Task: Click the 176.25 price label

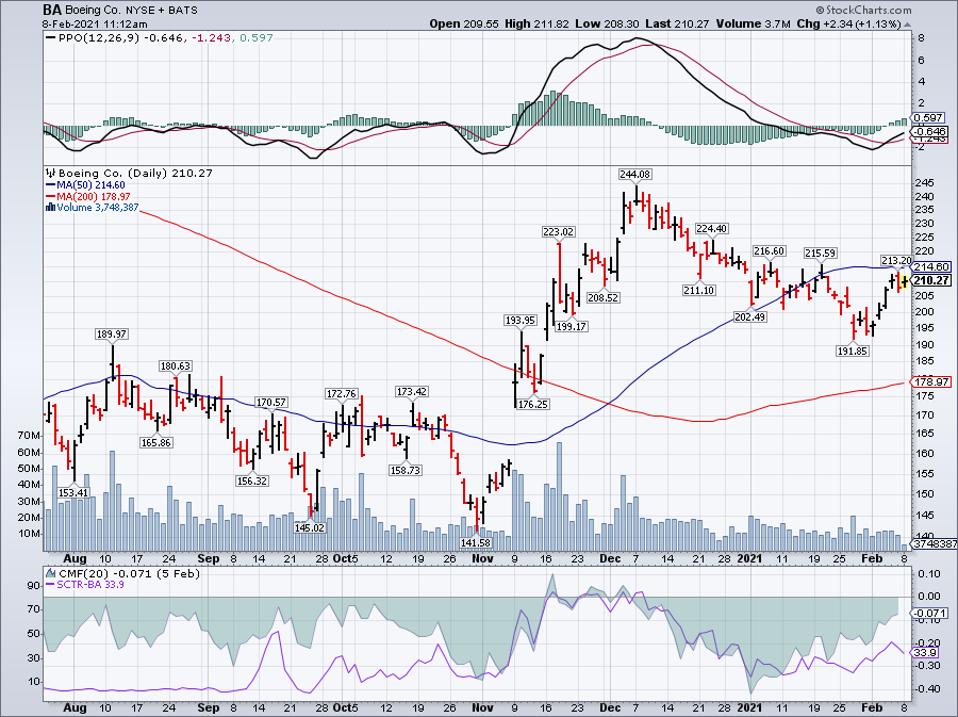Action: [533, 404]
